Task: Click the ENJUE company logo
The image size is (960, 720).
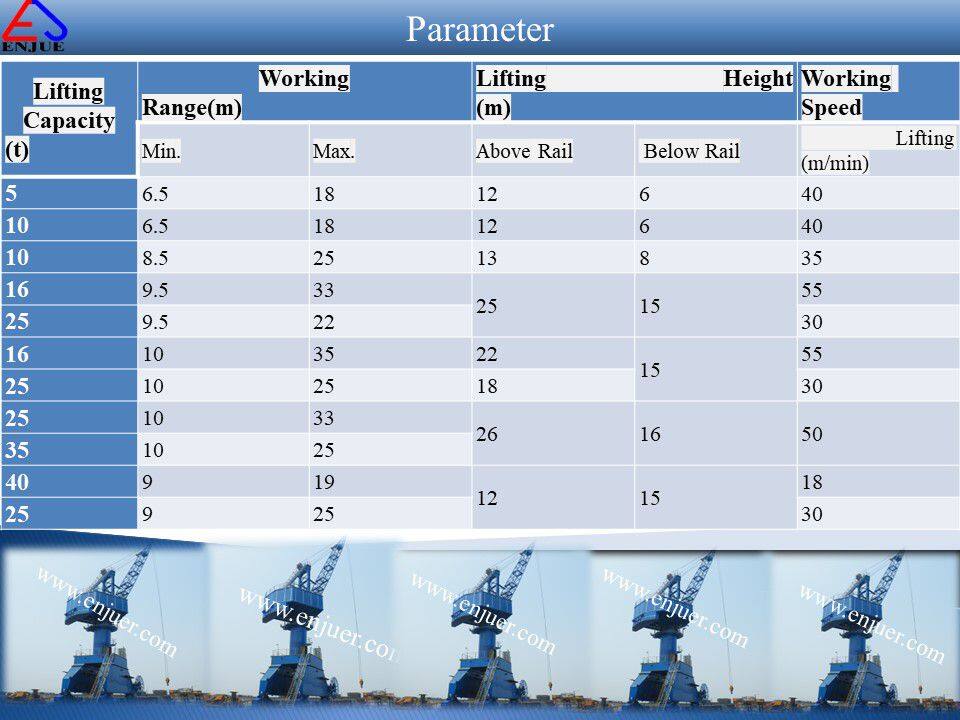Action: pyautogui.click(x=35, y=26)
